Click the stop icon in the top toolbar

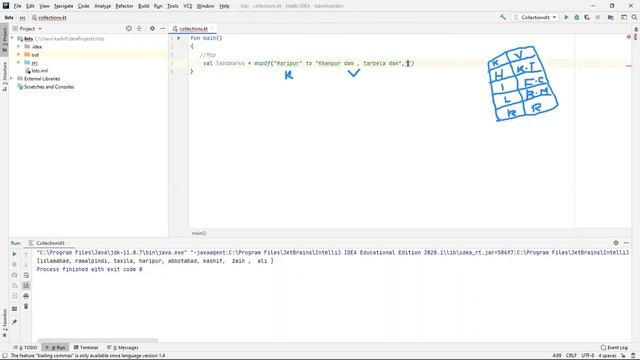click(x=598, y=17)
